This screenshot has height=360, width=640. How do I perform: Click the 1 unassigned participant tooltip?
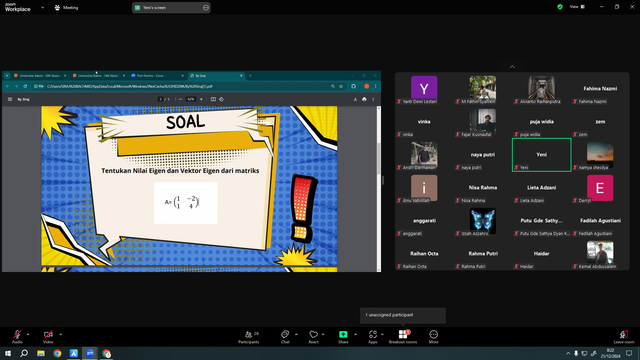click(403, 315)
